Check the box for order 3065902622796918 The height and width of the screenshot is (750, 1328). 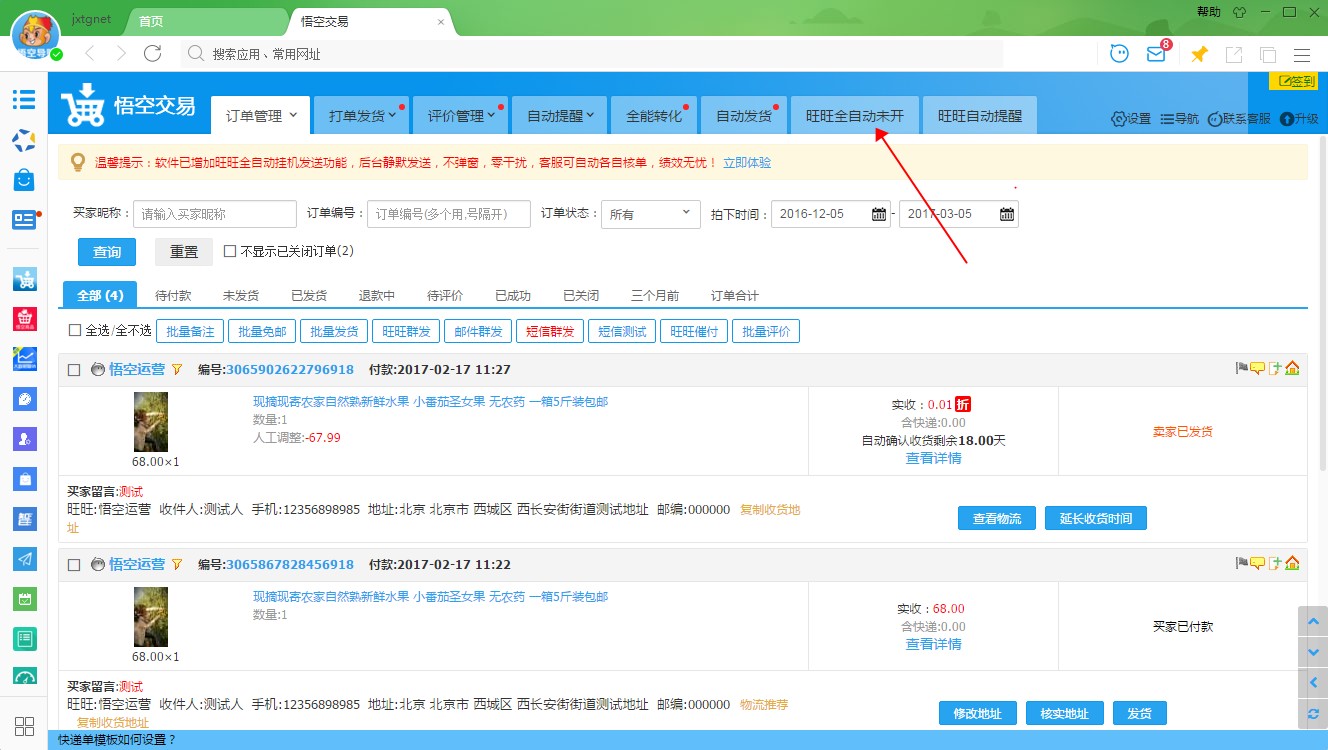74,370
